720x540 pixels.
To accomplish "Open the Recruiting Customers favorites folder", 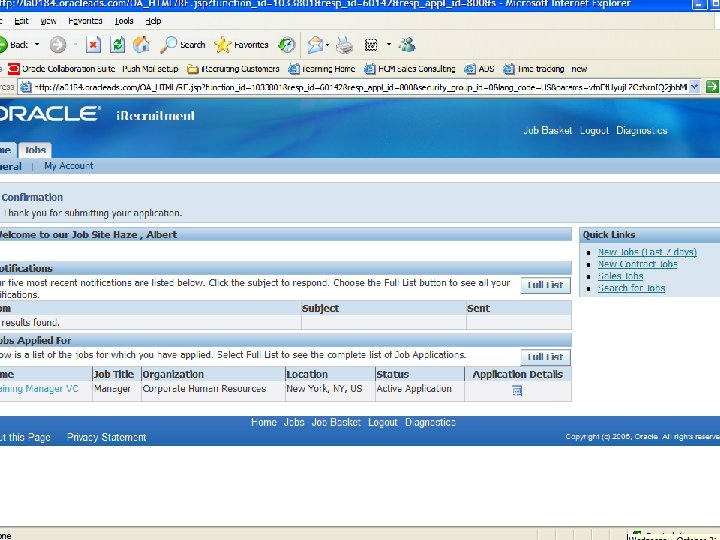I will [x=234, y=69].
